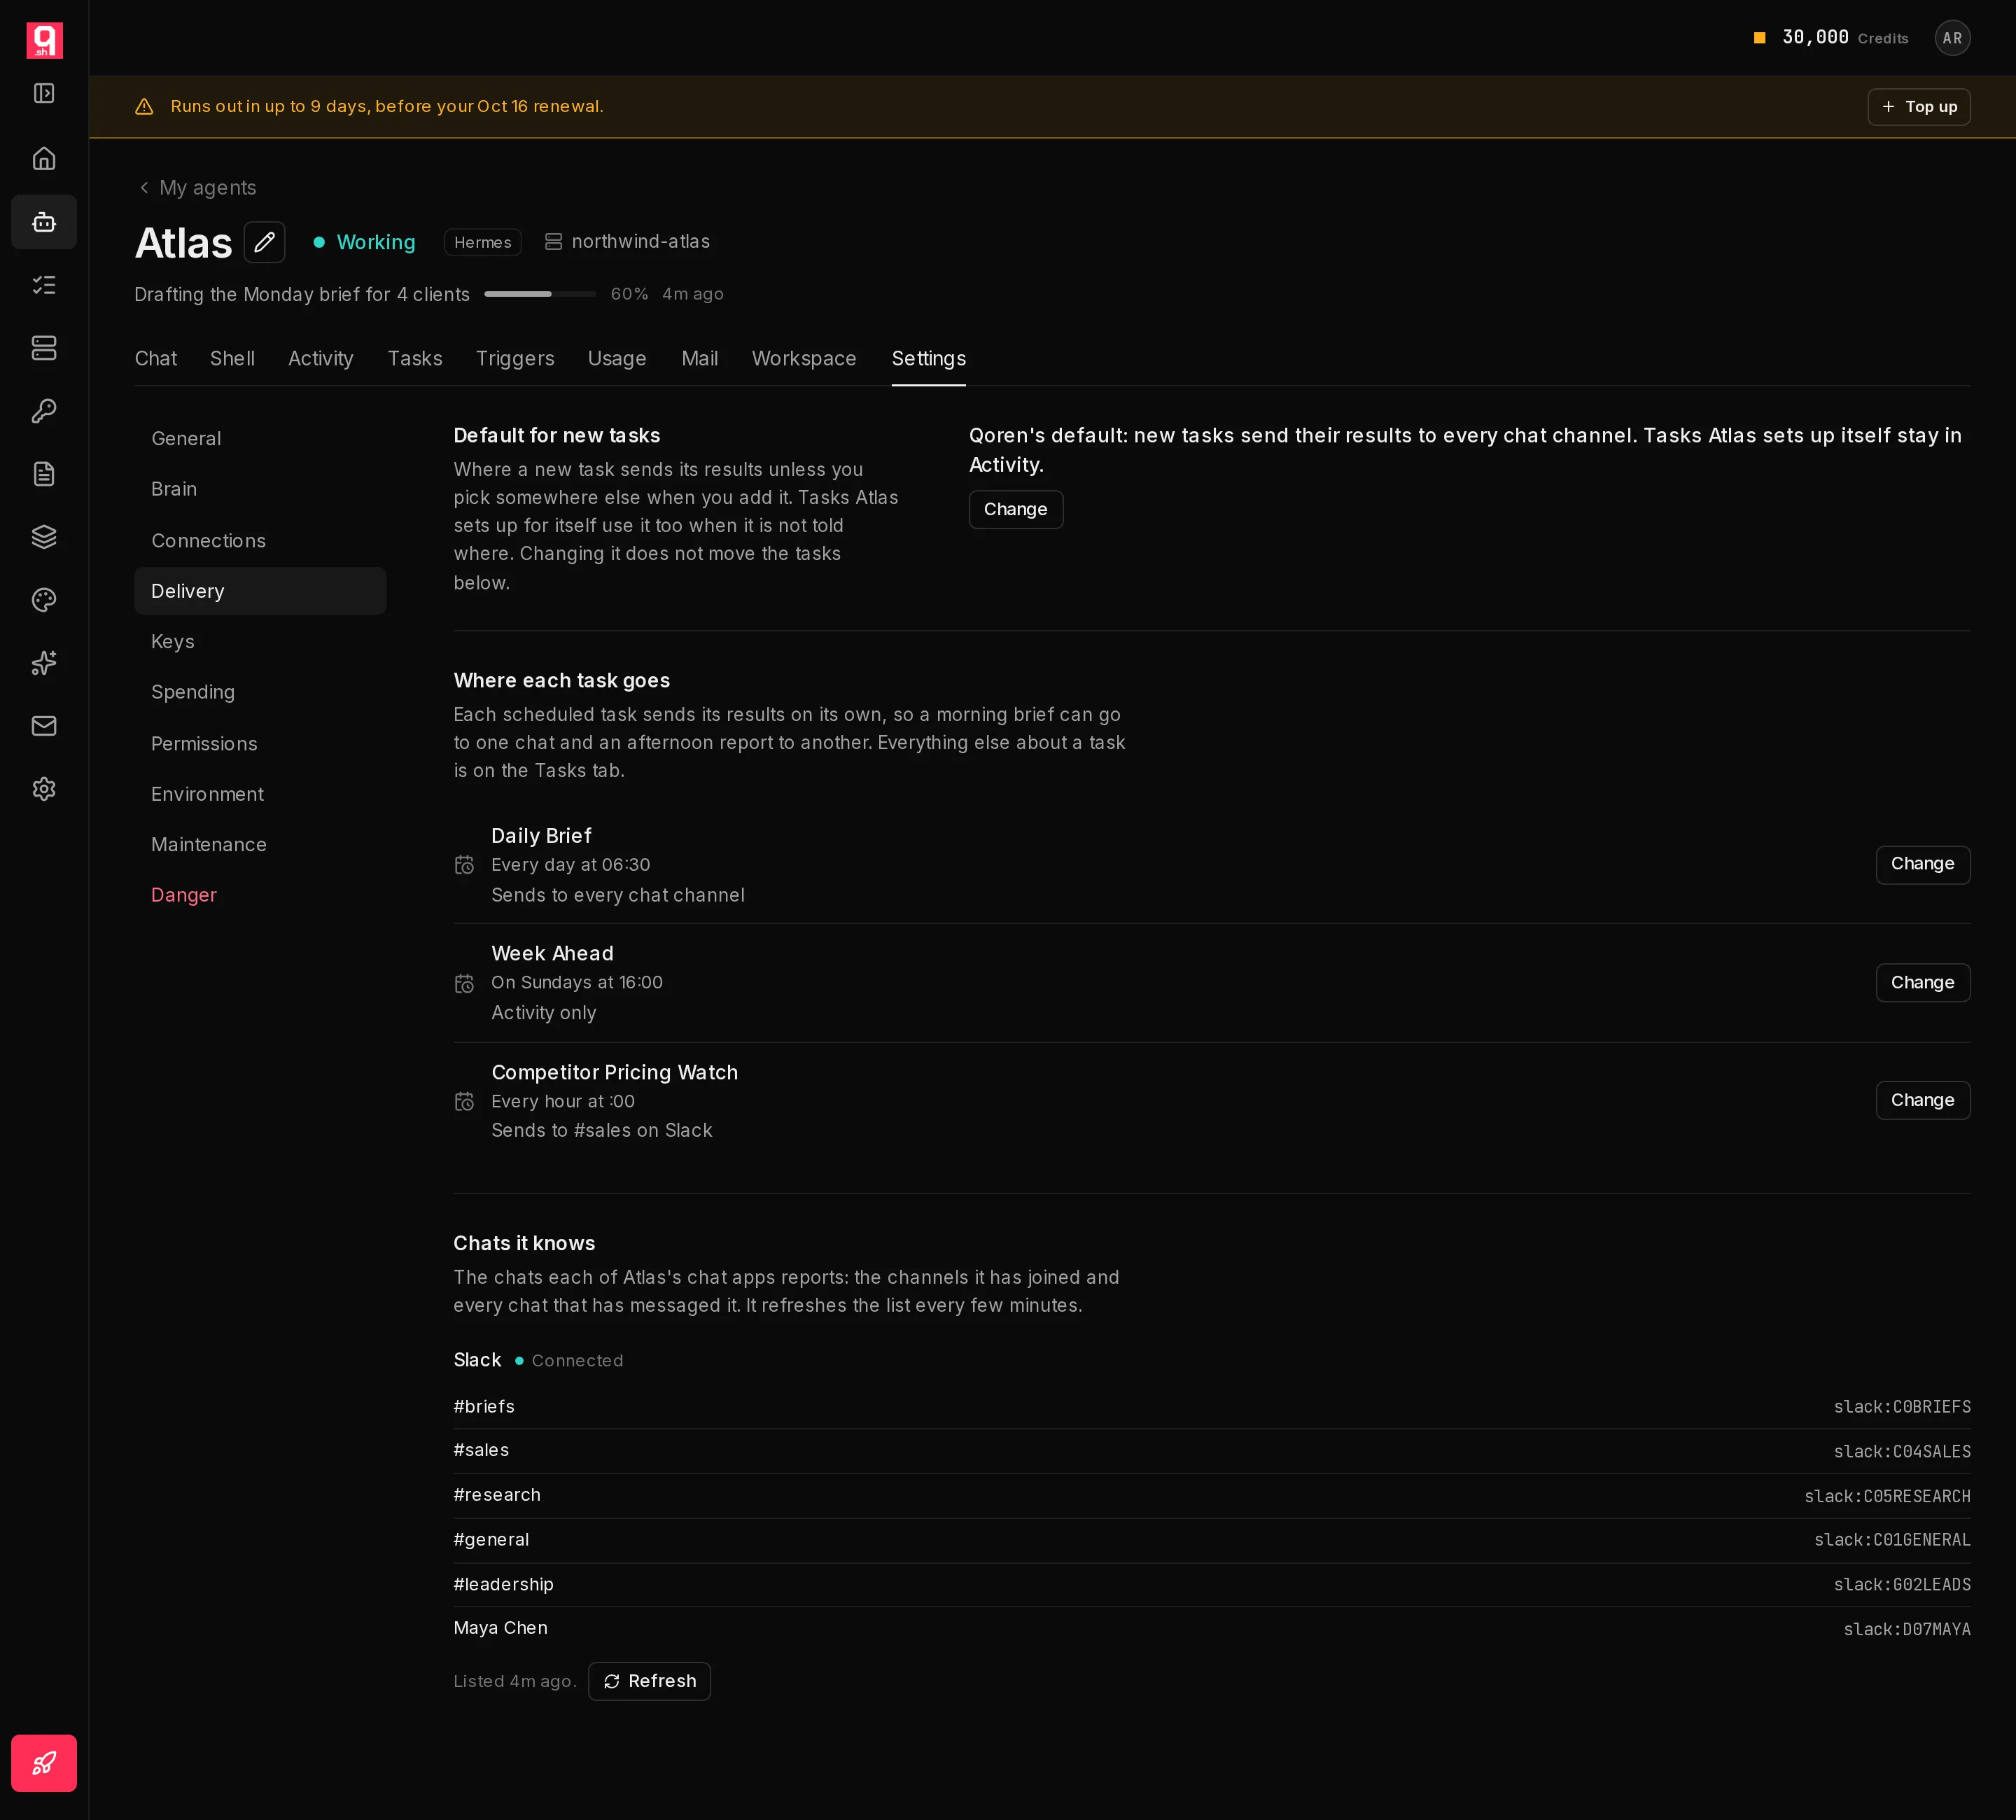Open the Usage tab
Viewport: 2016px width, 1820px height.
point(617,359)
